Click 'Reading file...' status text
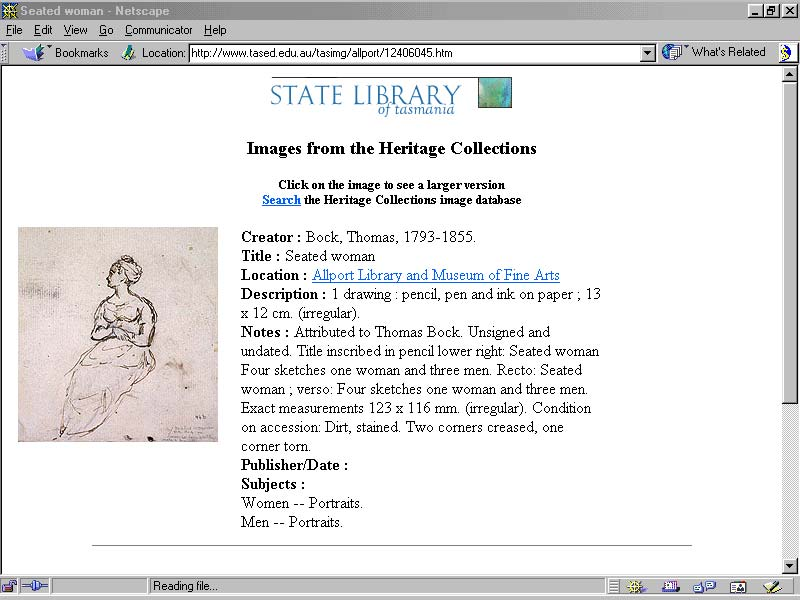This screenshot has width=800, height=600. coord(185,586)
